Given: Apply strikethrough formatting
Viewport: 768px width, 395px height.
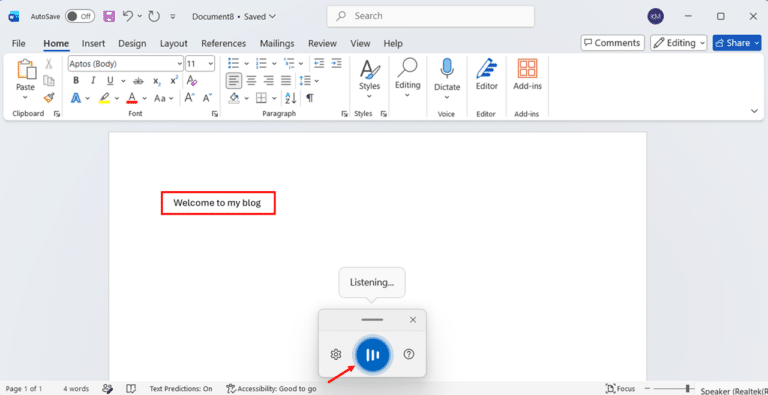Looking at the screenshot, I should point(139,81).
